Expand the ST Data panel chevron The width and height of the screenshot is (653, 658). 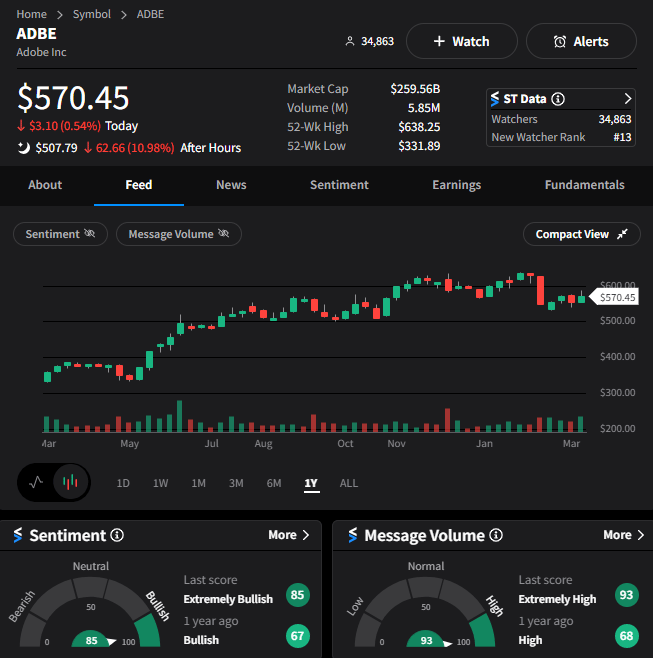[x=627, y=99]
